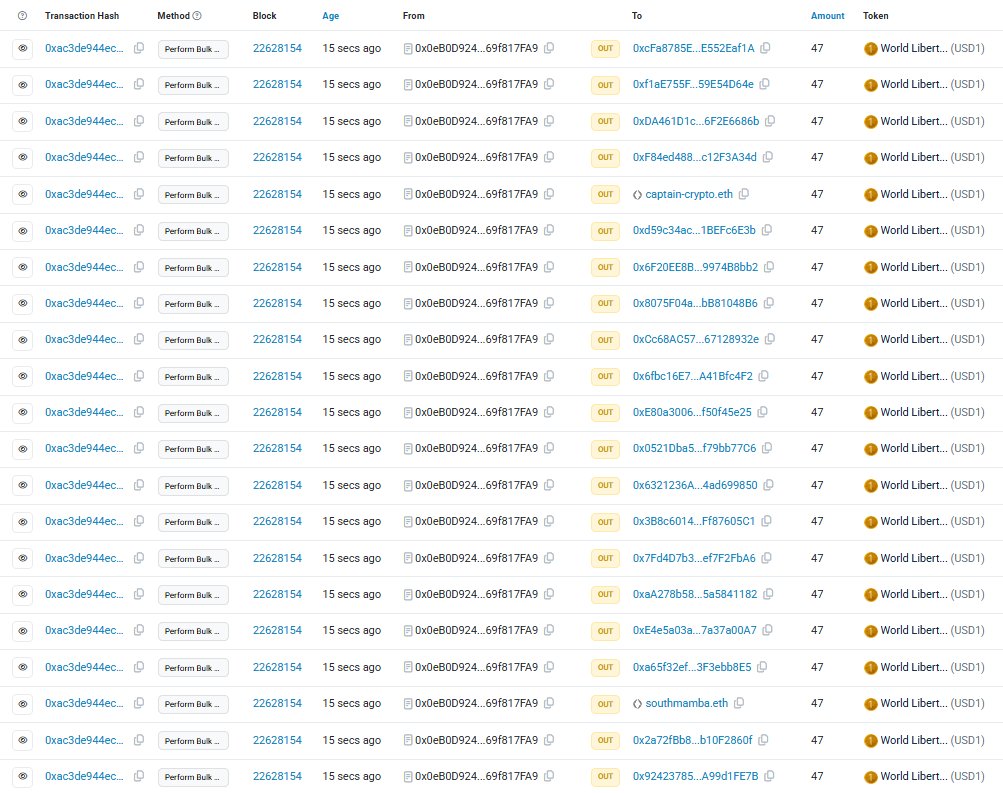Copy address 0x2a72fBb8...b10F2860f
Screen dimensions: 1003x793
pyautogui.click(x=763, y=740)
